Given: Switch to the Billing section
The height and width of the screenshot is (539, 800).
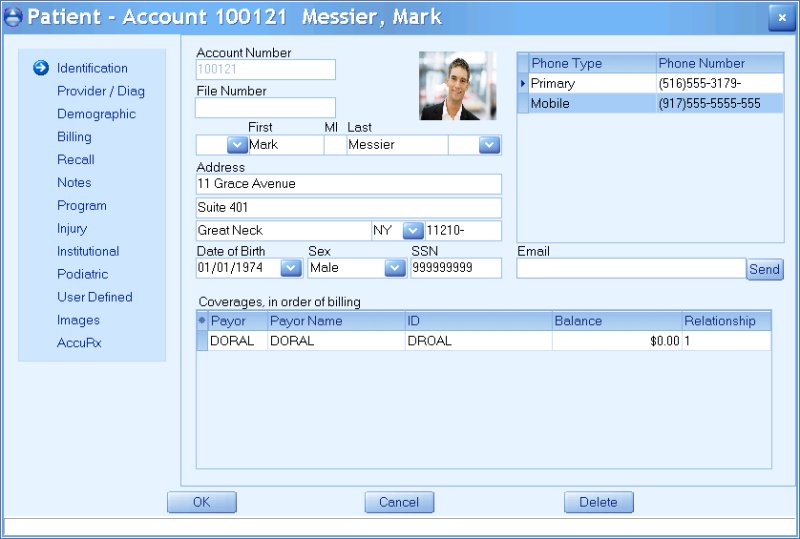Looking at the screenshot, I should pos(74,137).
